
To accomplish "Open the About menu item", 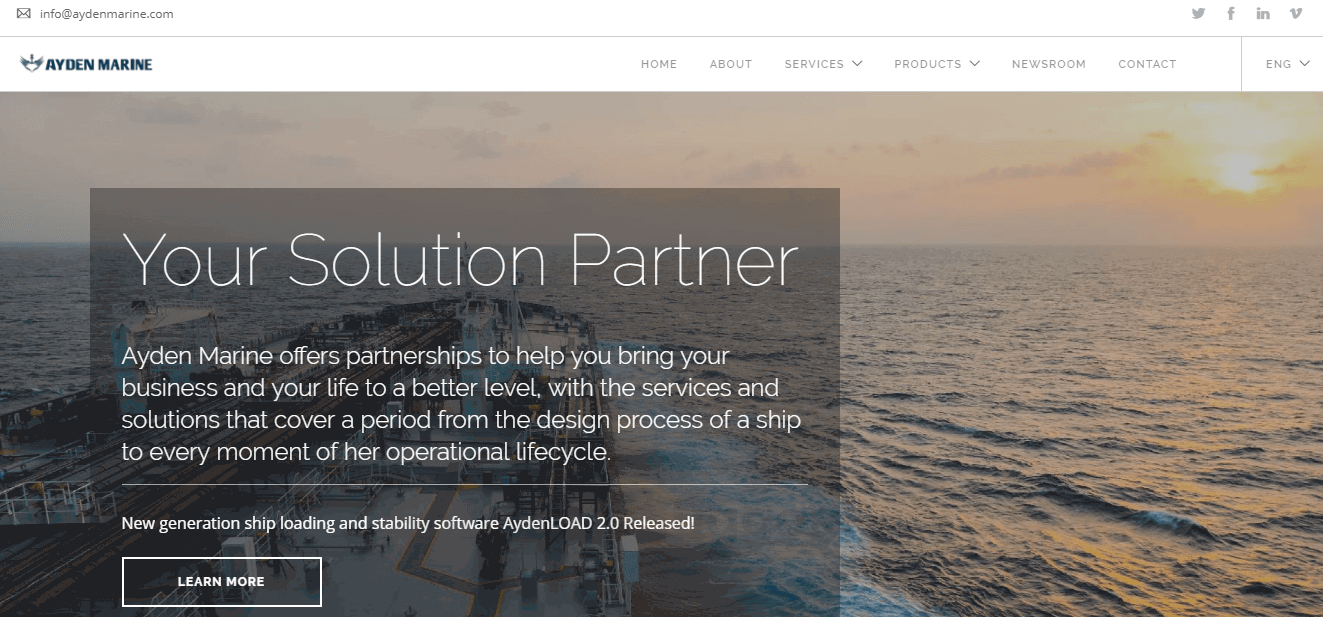I will pos(731,64).
